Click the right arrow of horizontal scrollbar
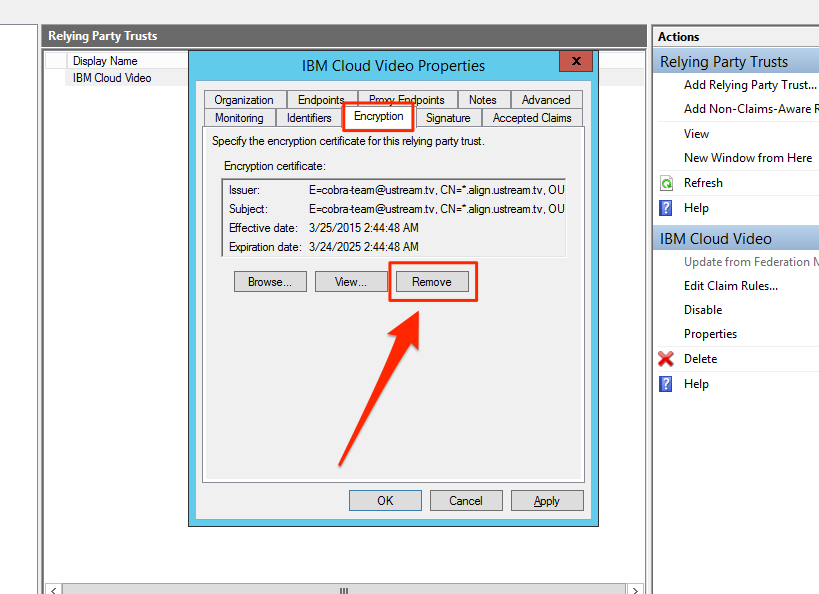Image resolution: width=819 pixels, height=594 pixels. (635, 589)
